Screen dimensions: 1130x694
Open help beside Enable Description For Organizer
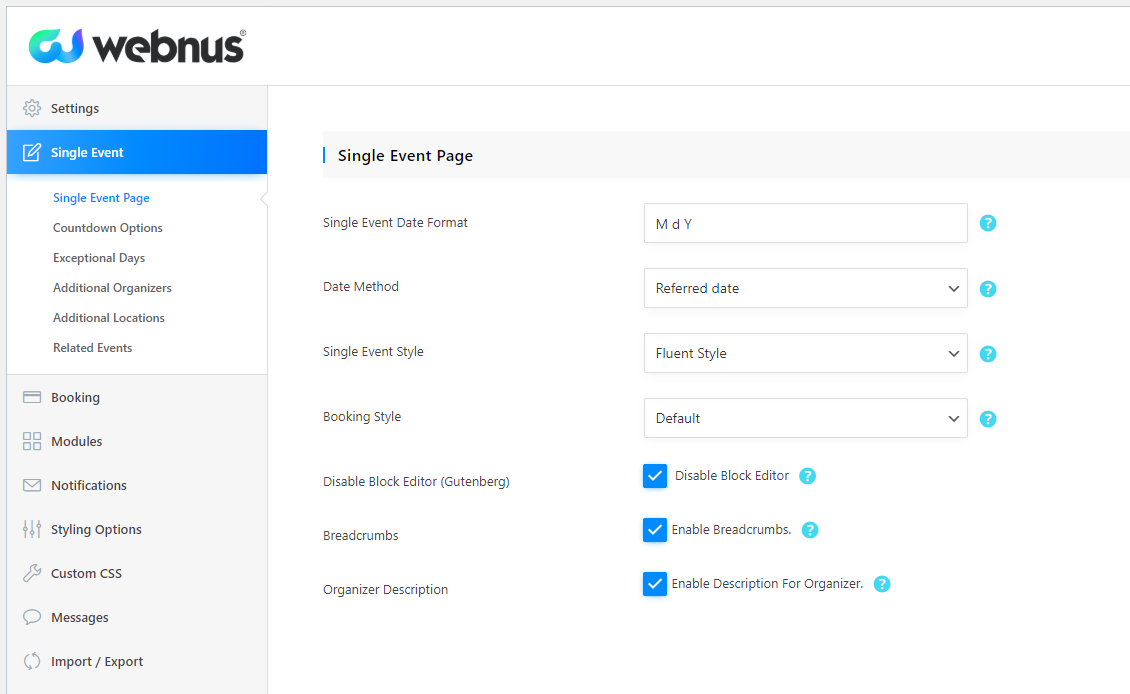pos(882,584)
